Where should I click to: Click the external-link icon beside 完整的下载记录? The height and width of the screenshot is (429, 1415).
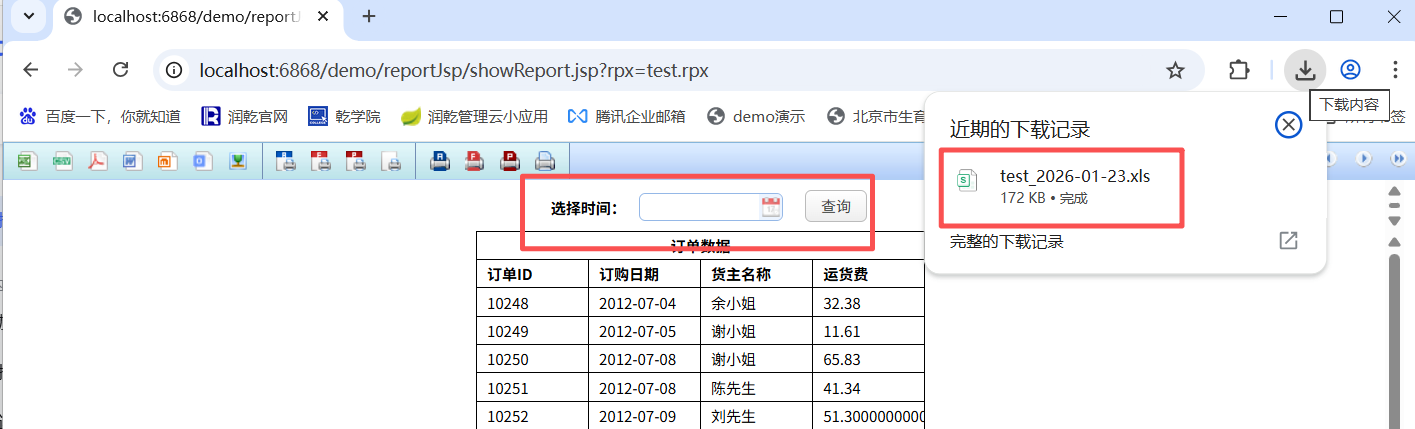coord(1289,241)
